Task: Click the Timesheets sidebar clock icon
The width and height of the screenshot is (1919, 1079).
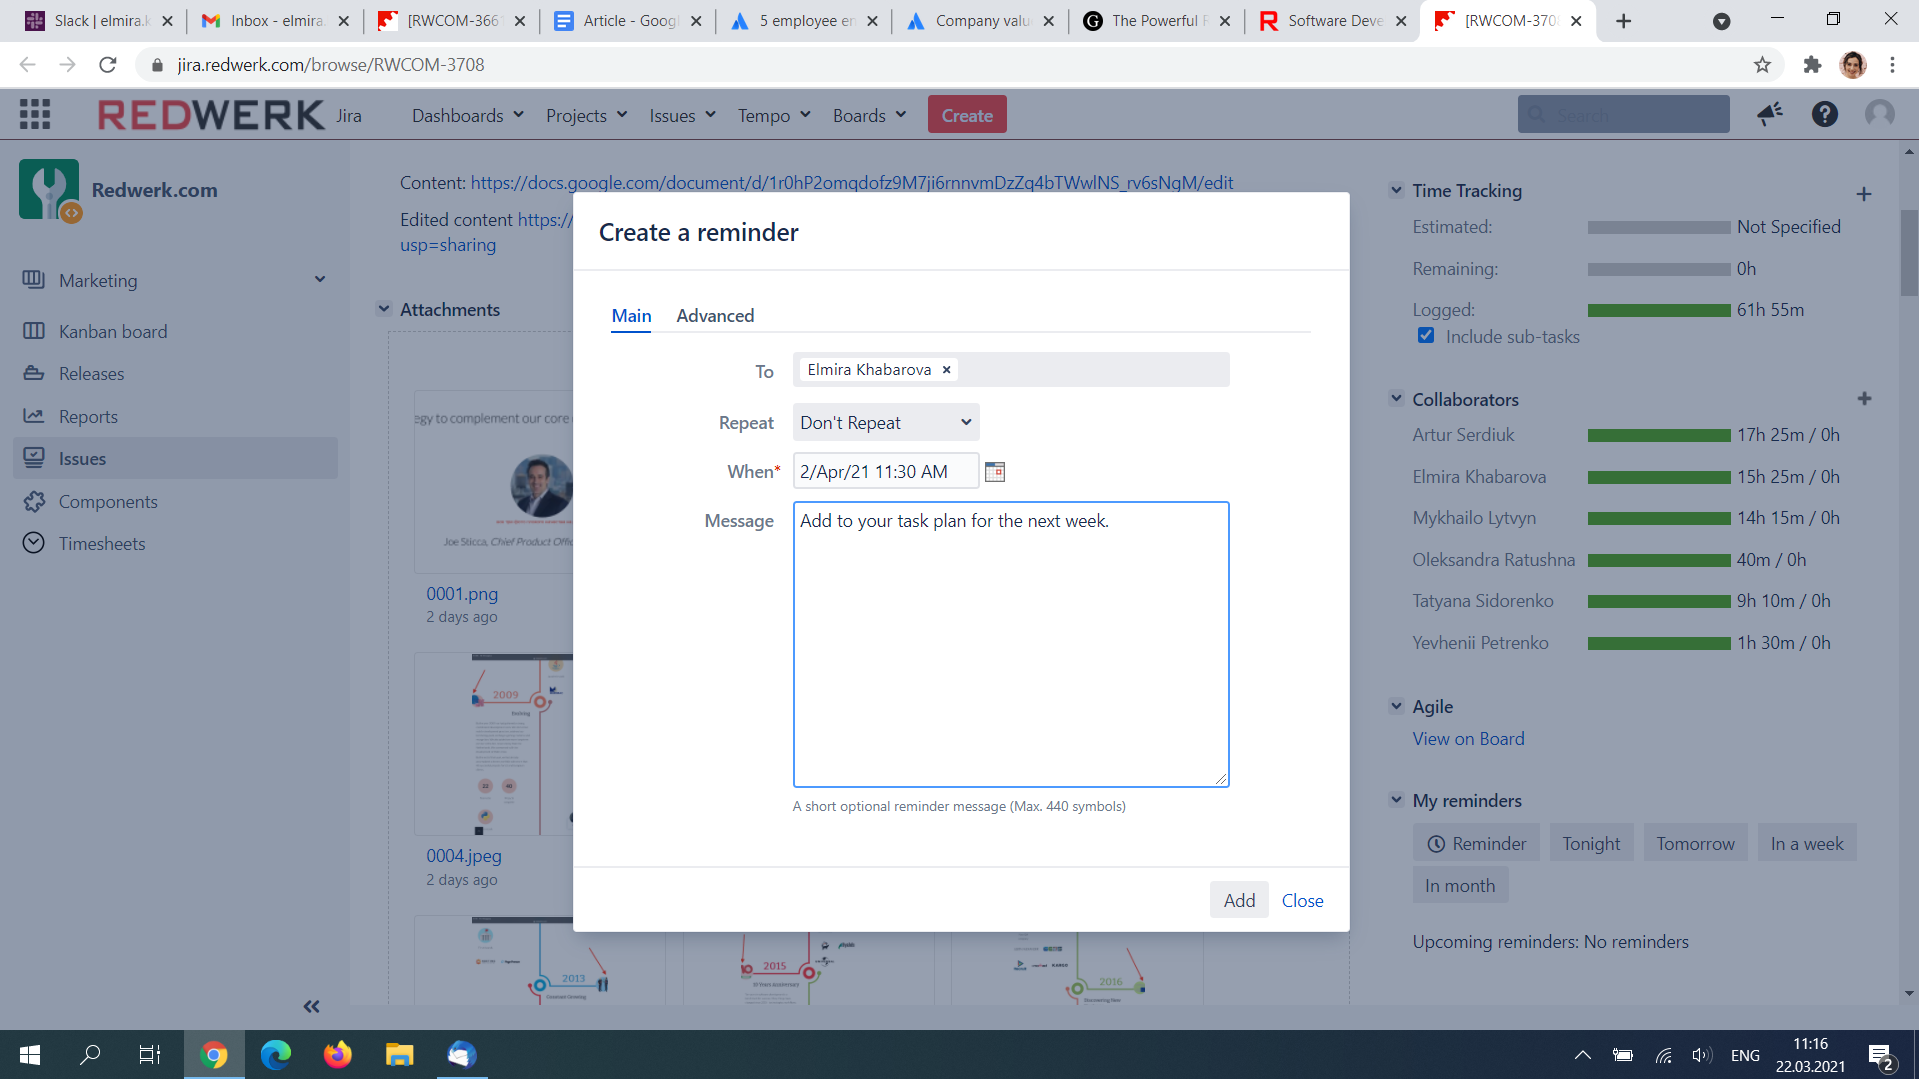Action: point(34,543)
